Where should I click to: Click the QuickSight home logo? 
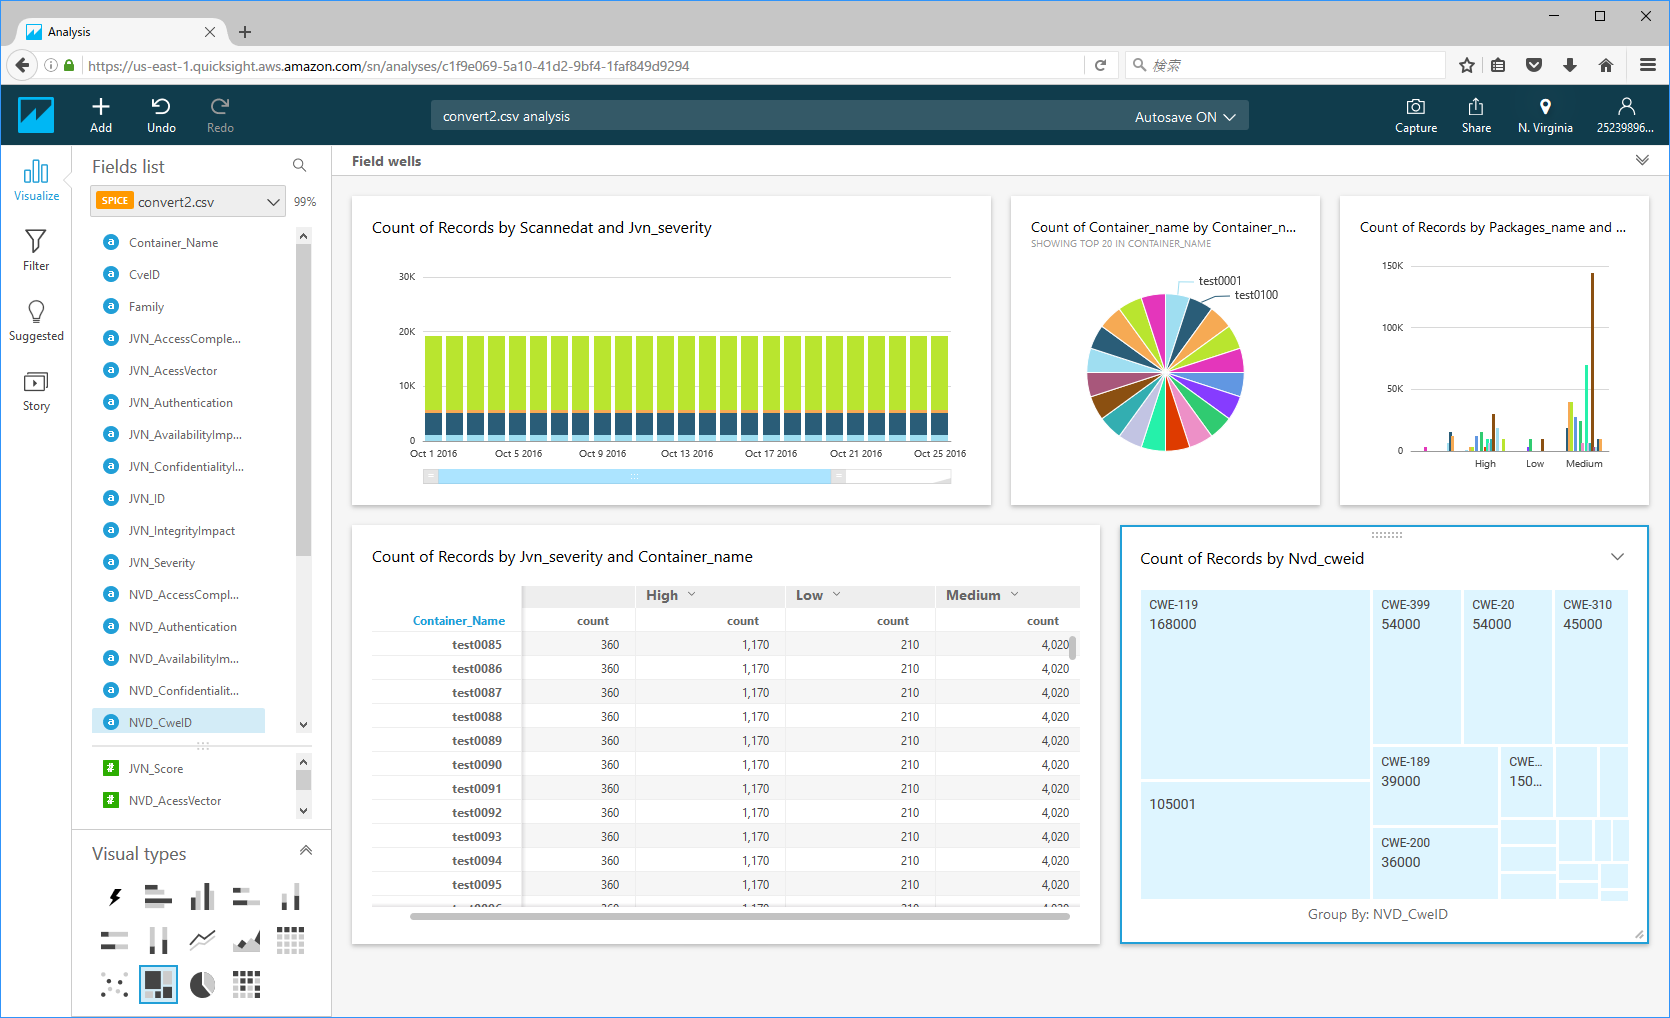point(36,115)
